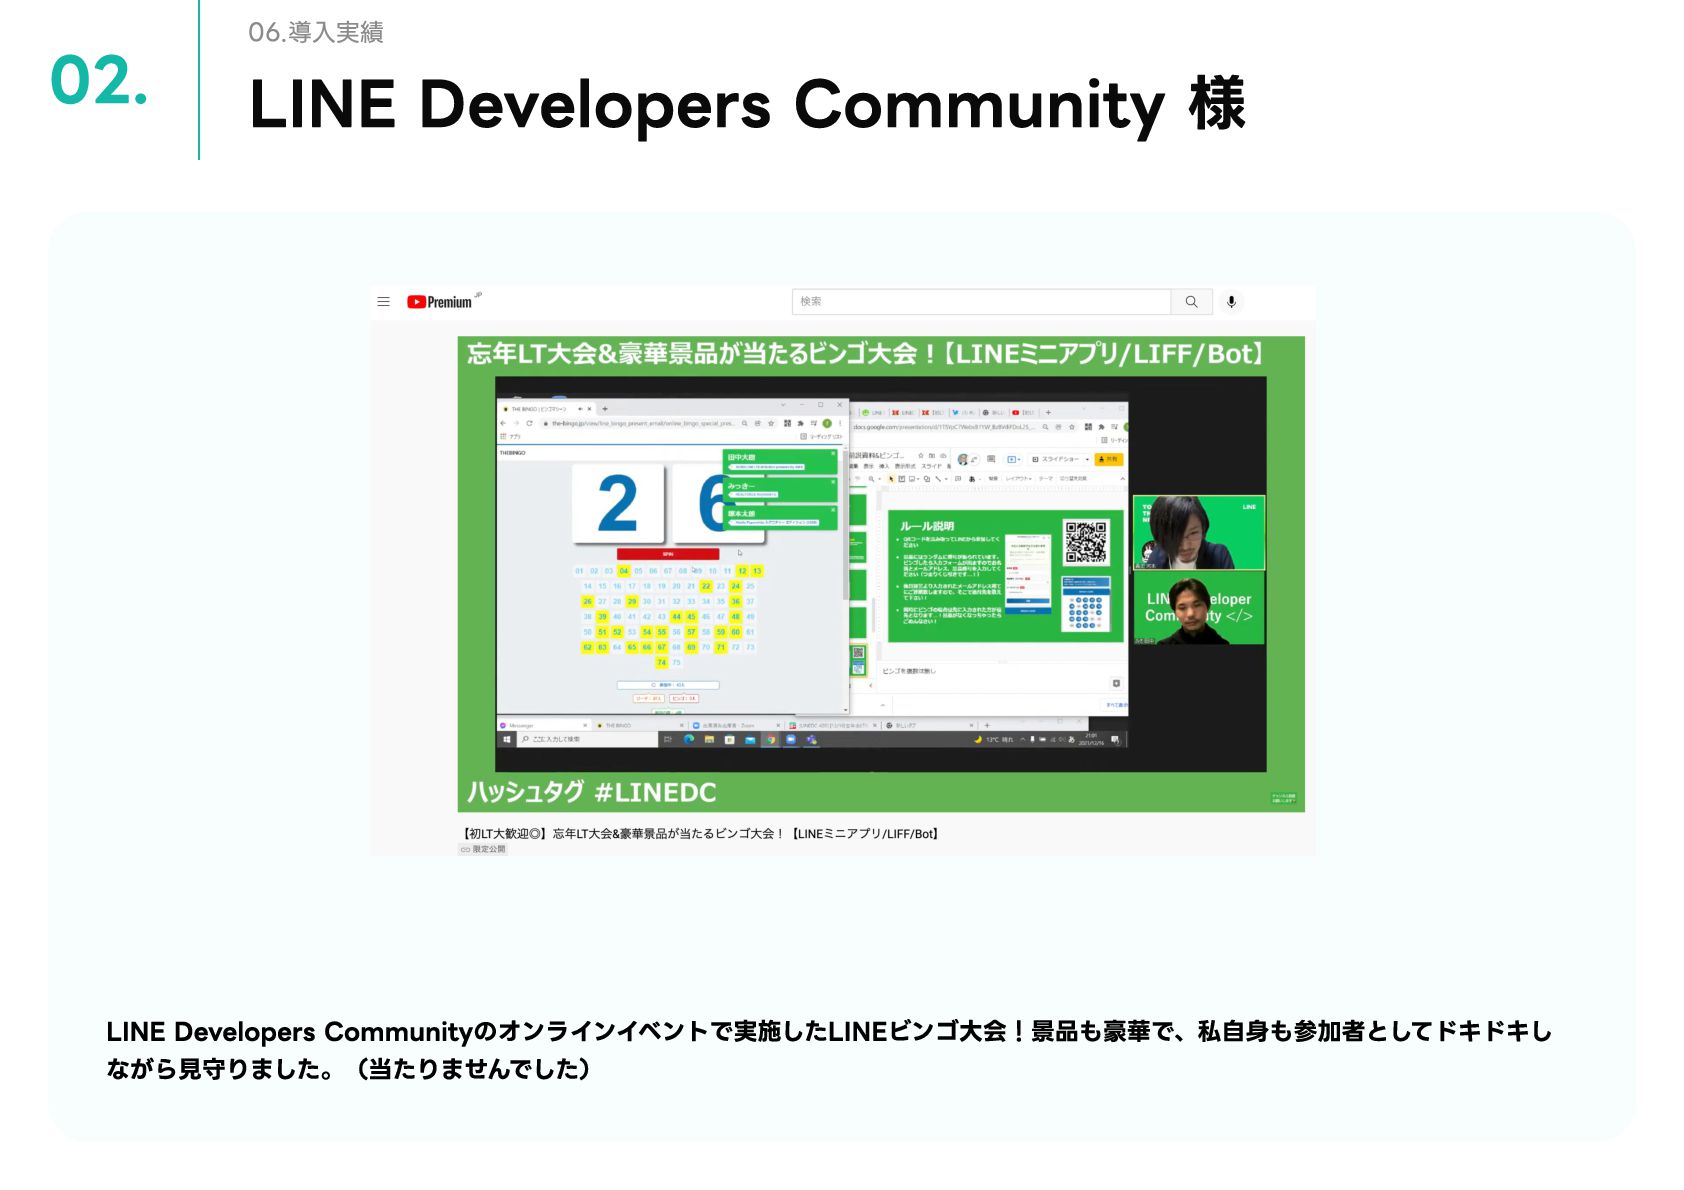Open Chrome kebab menu in bingo window
This screenshot has height=1190, width=1684.
pos(840,423)
